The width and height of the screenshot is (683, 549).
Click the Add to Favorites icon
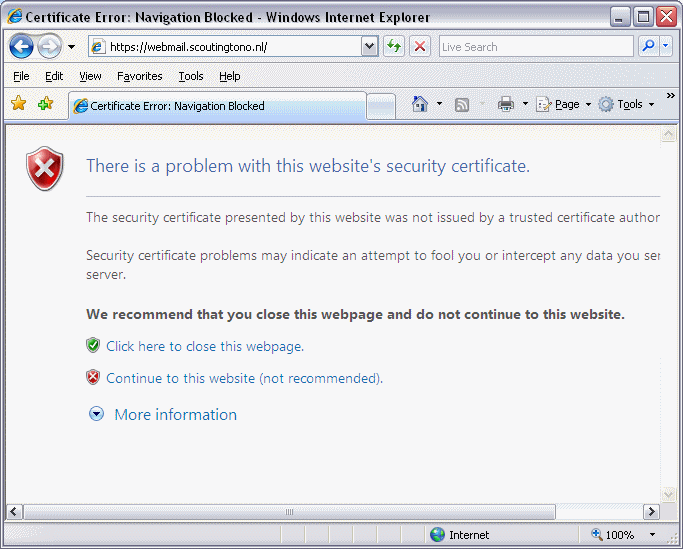coord(45,104)
